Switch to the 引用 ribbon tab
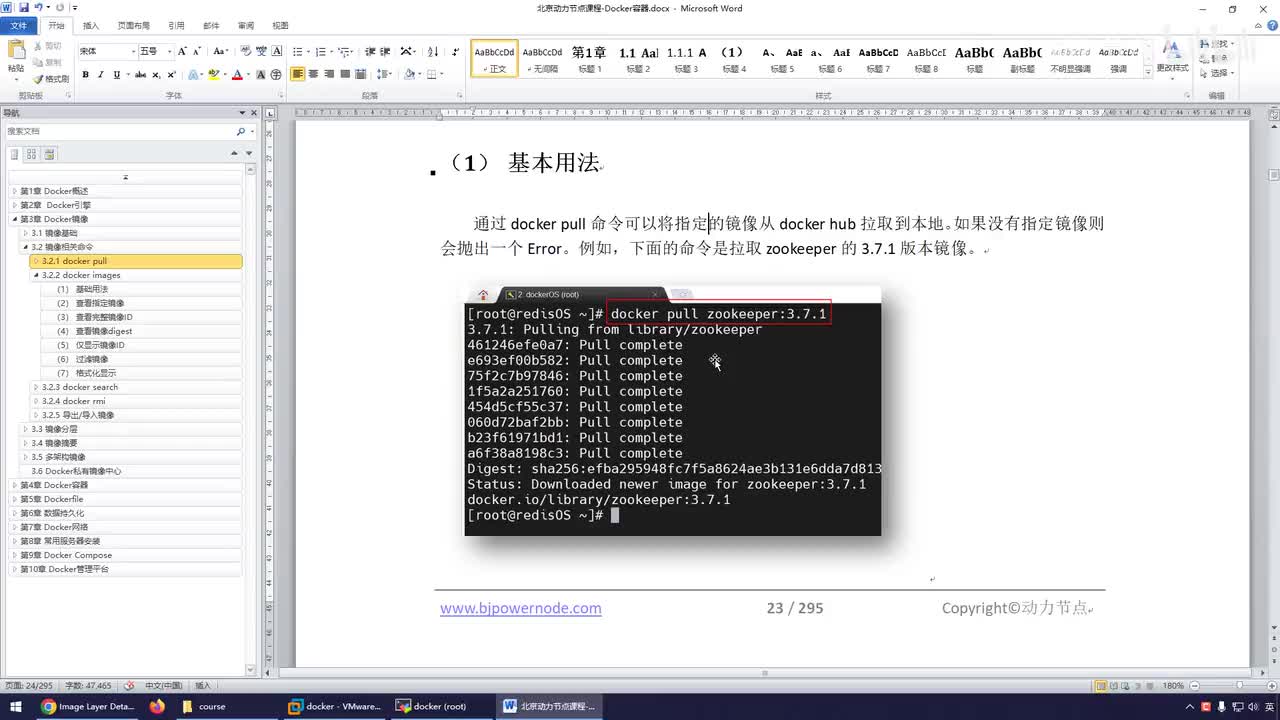This screenshot has width=1280, height=720. pos(176,26)
